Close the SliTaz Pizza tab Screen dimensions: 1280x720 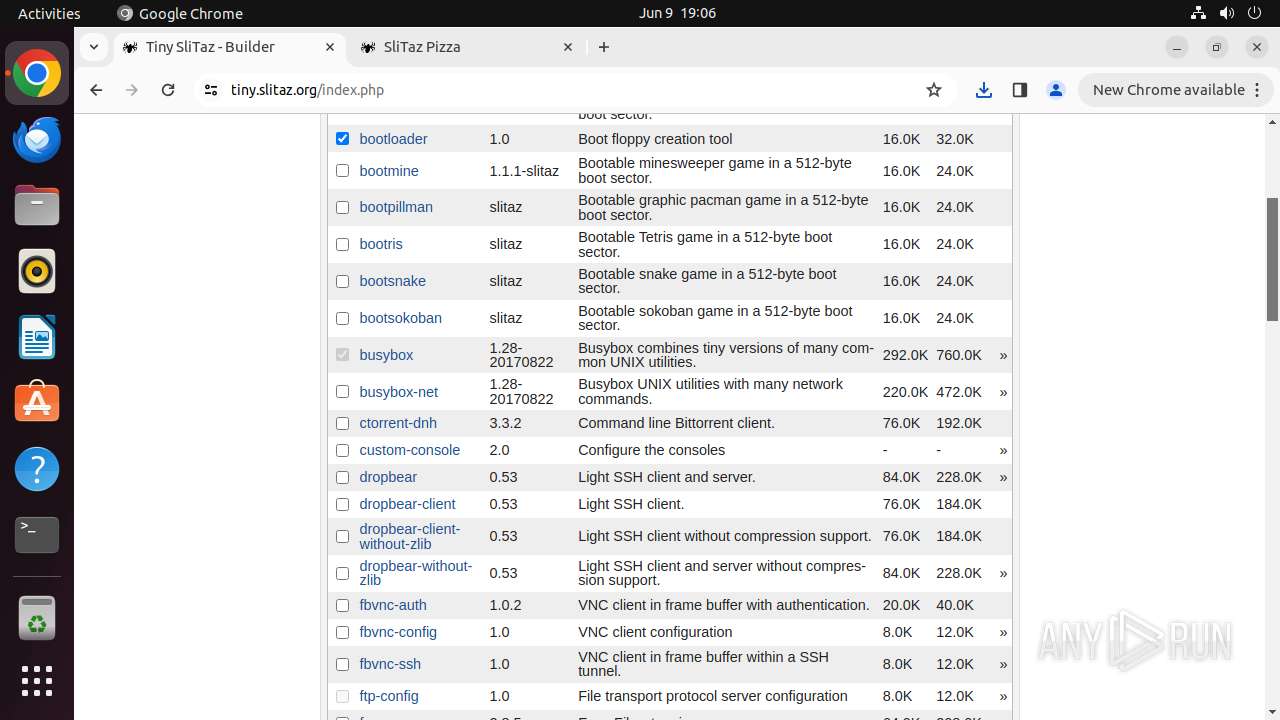click(x=568, y=47)
